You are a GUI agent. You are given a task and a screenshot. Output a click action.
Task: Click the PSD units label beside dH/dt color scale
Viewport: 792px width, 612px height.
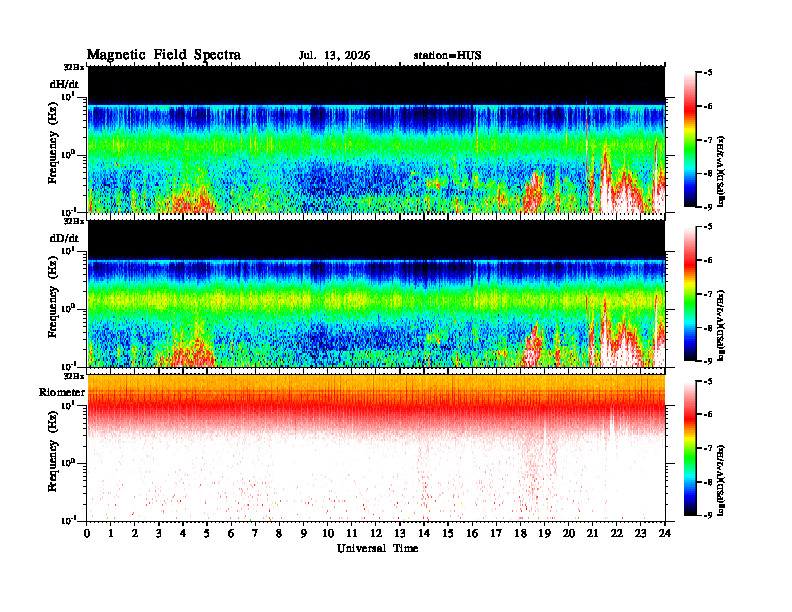click(x=722, y=171)
